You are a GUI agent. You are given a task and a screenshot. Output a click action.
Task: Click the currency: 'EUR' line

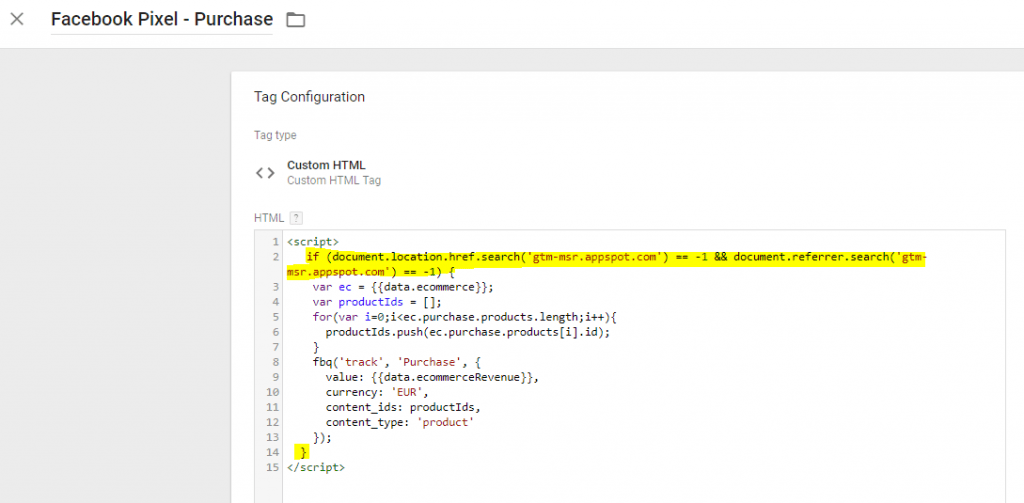(376, 392)
